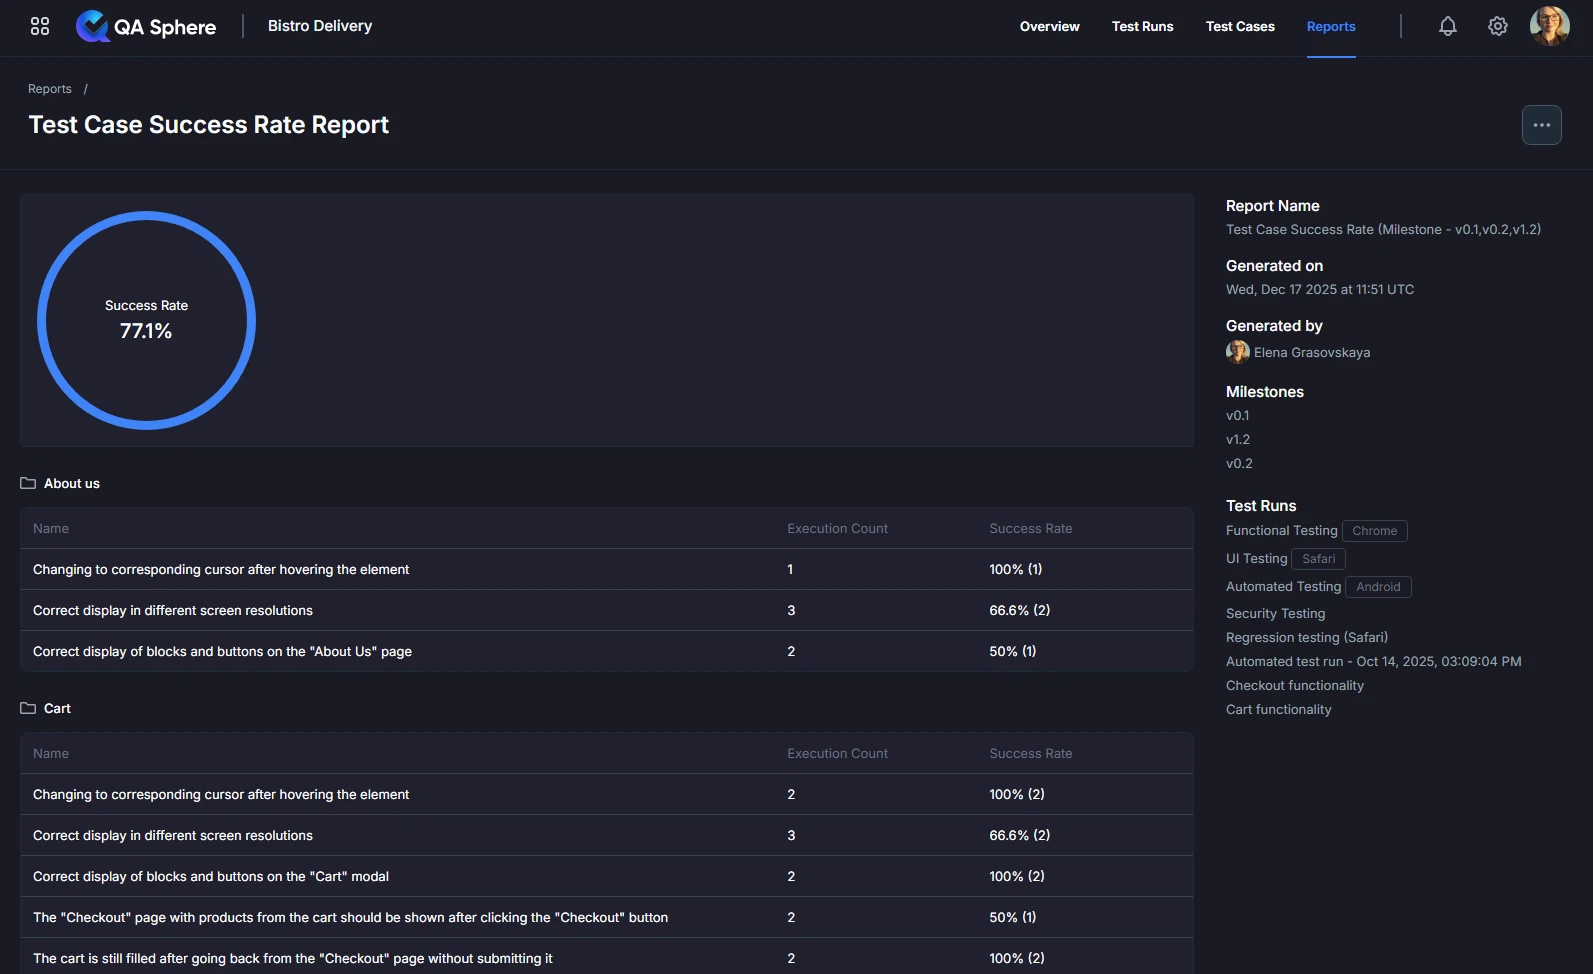Open the Checkout functionality test run

click(x=1294, y=685)
